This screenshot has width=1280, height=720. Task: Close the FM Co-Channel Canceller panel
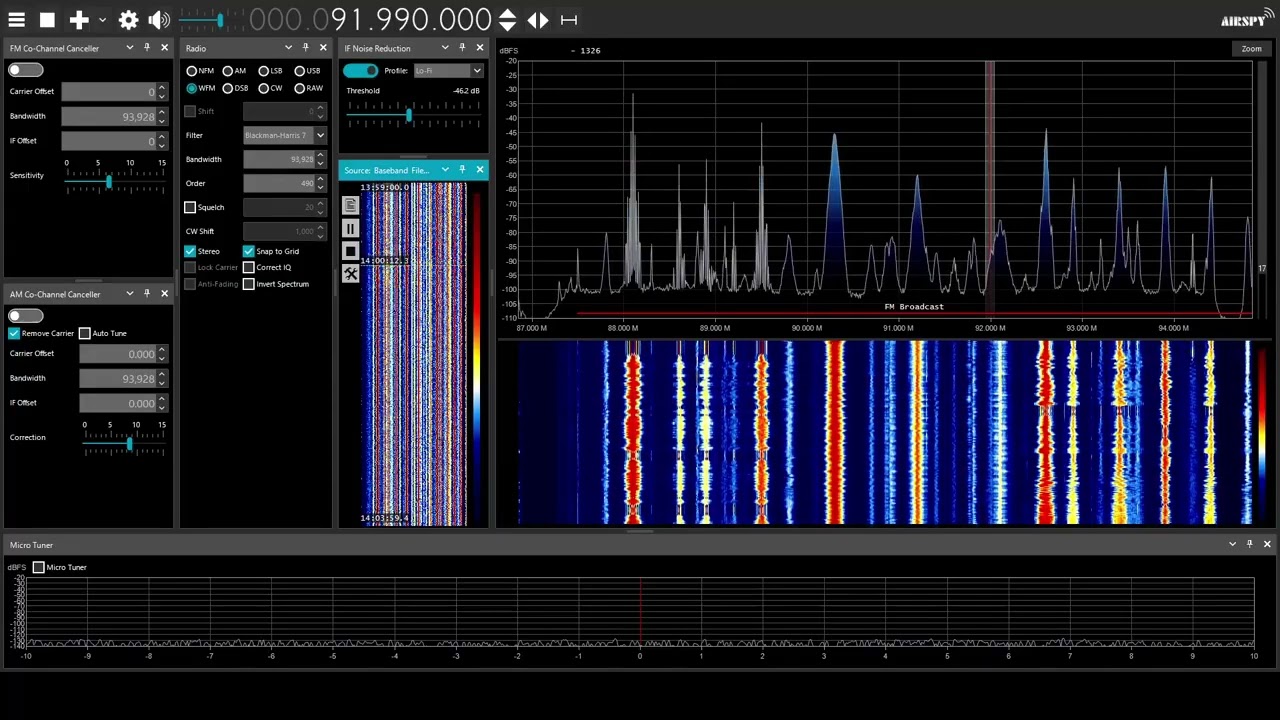(165, 47)
